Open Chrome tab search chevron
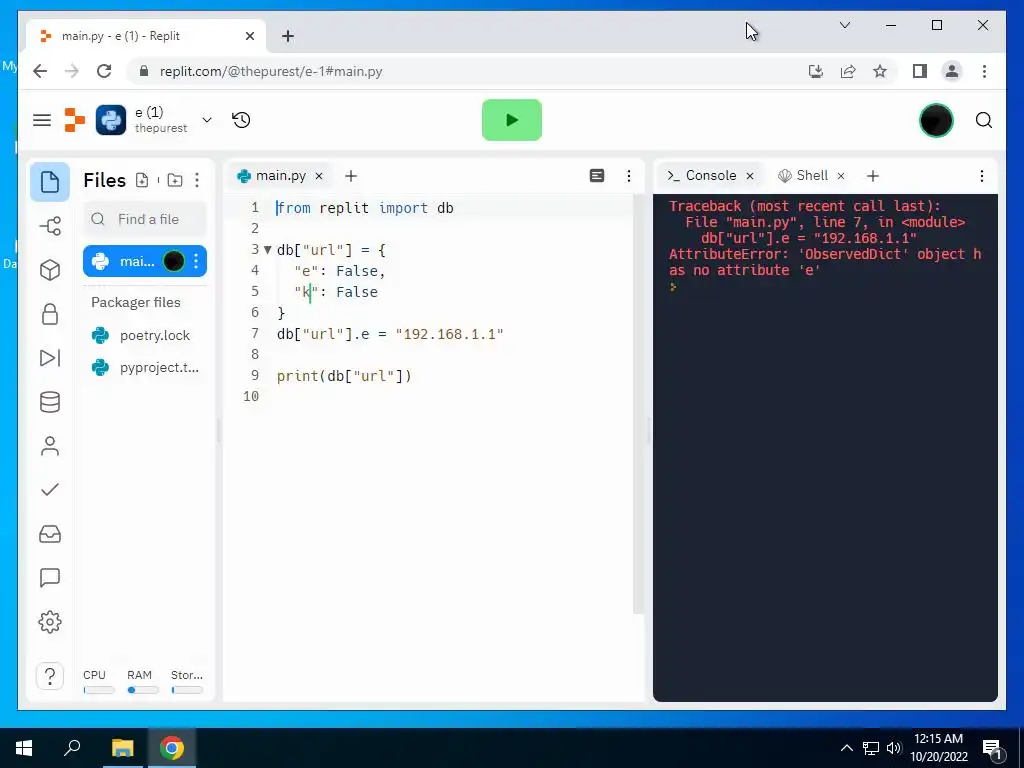The image size is (1024, 768). (x=844, y=25)
